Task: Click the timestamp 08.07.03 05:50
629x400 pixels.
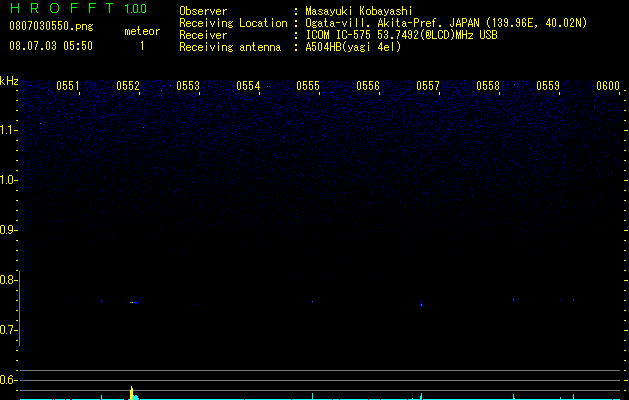Action: click(x=51, y=46)
